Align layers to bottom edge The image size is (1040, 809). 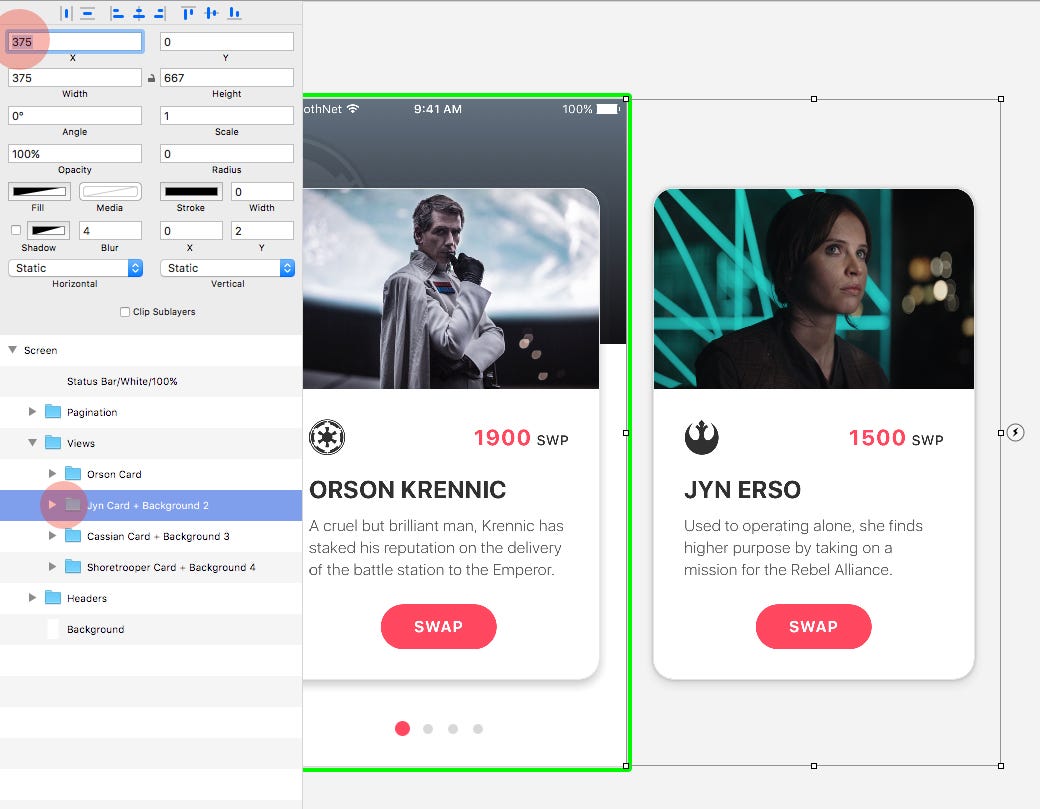point(234,13)
